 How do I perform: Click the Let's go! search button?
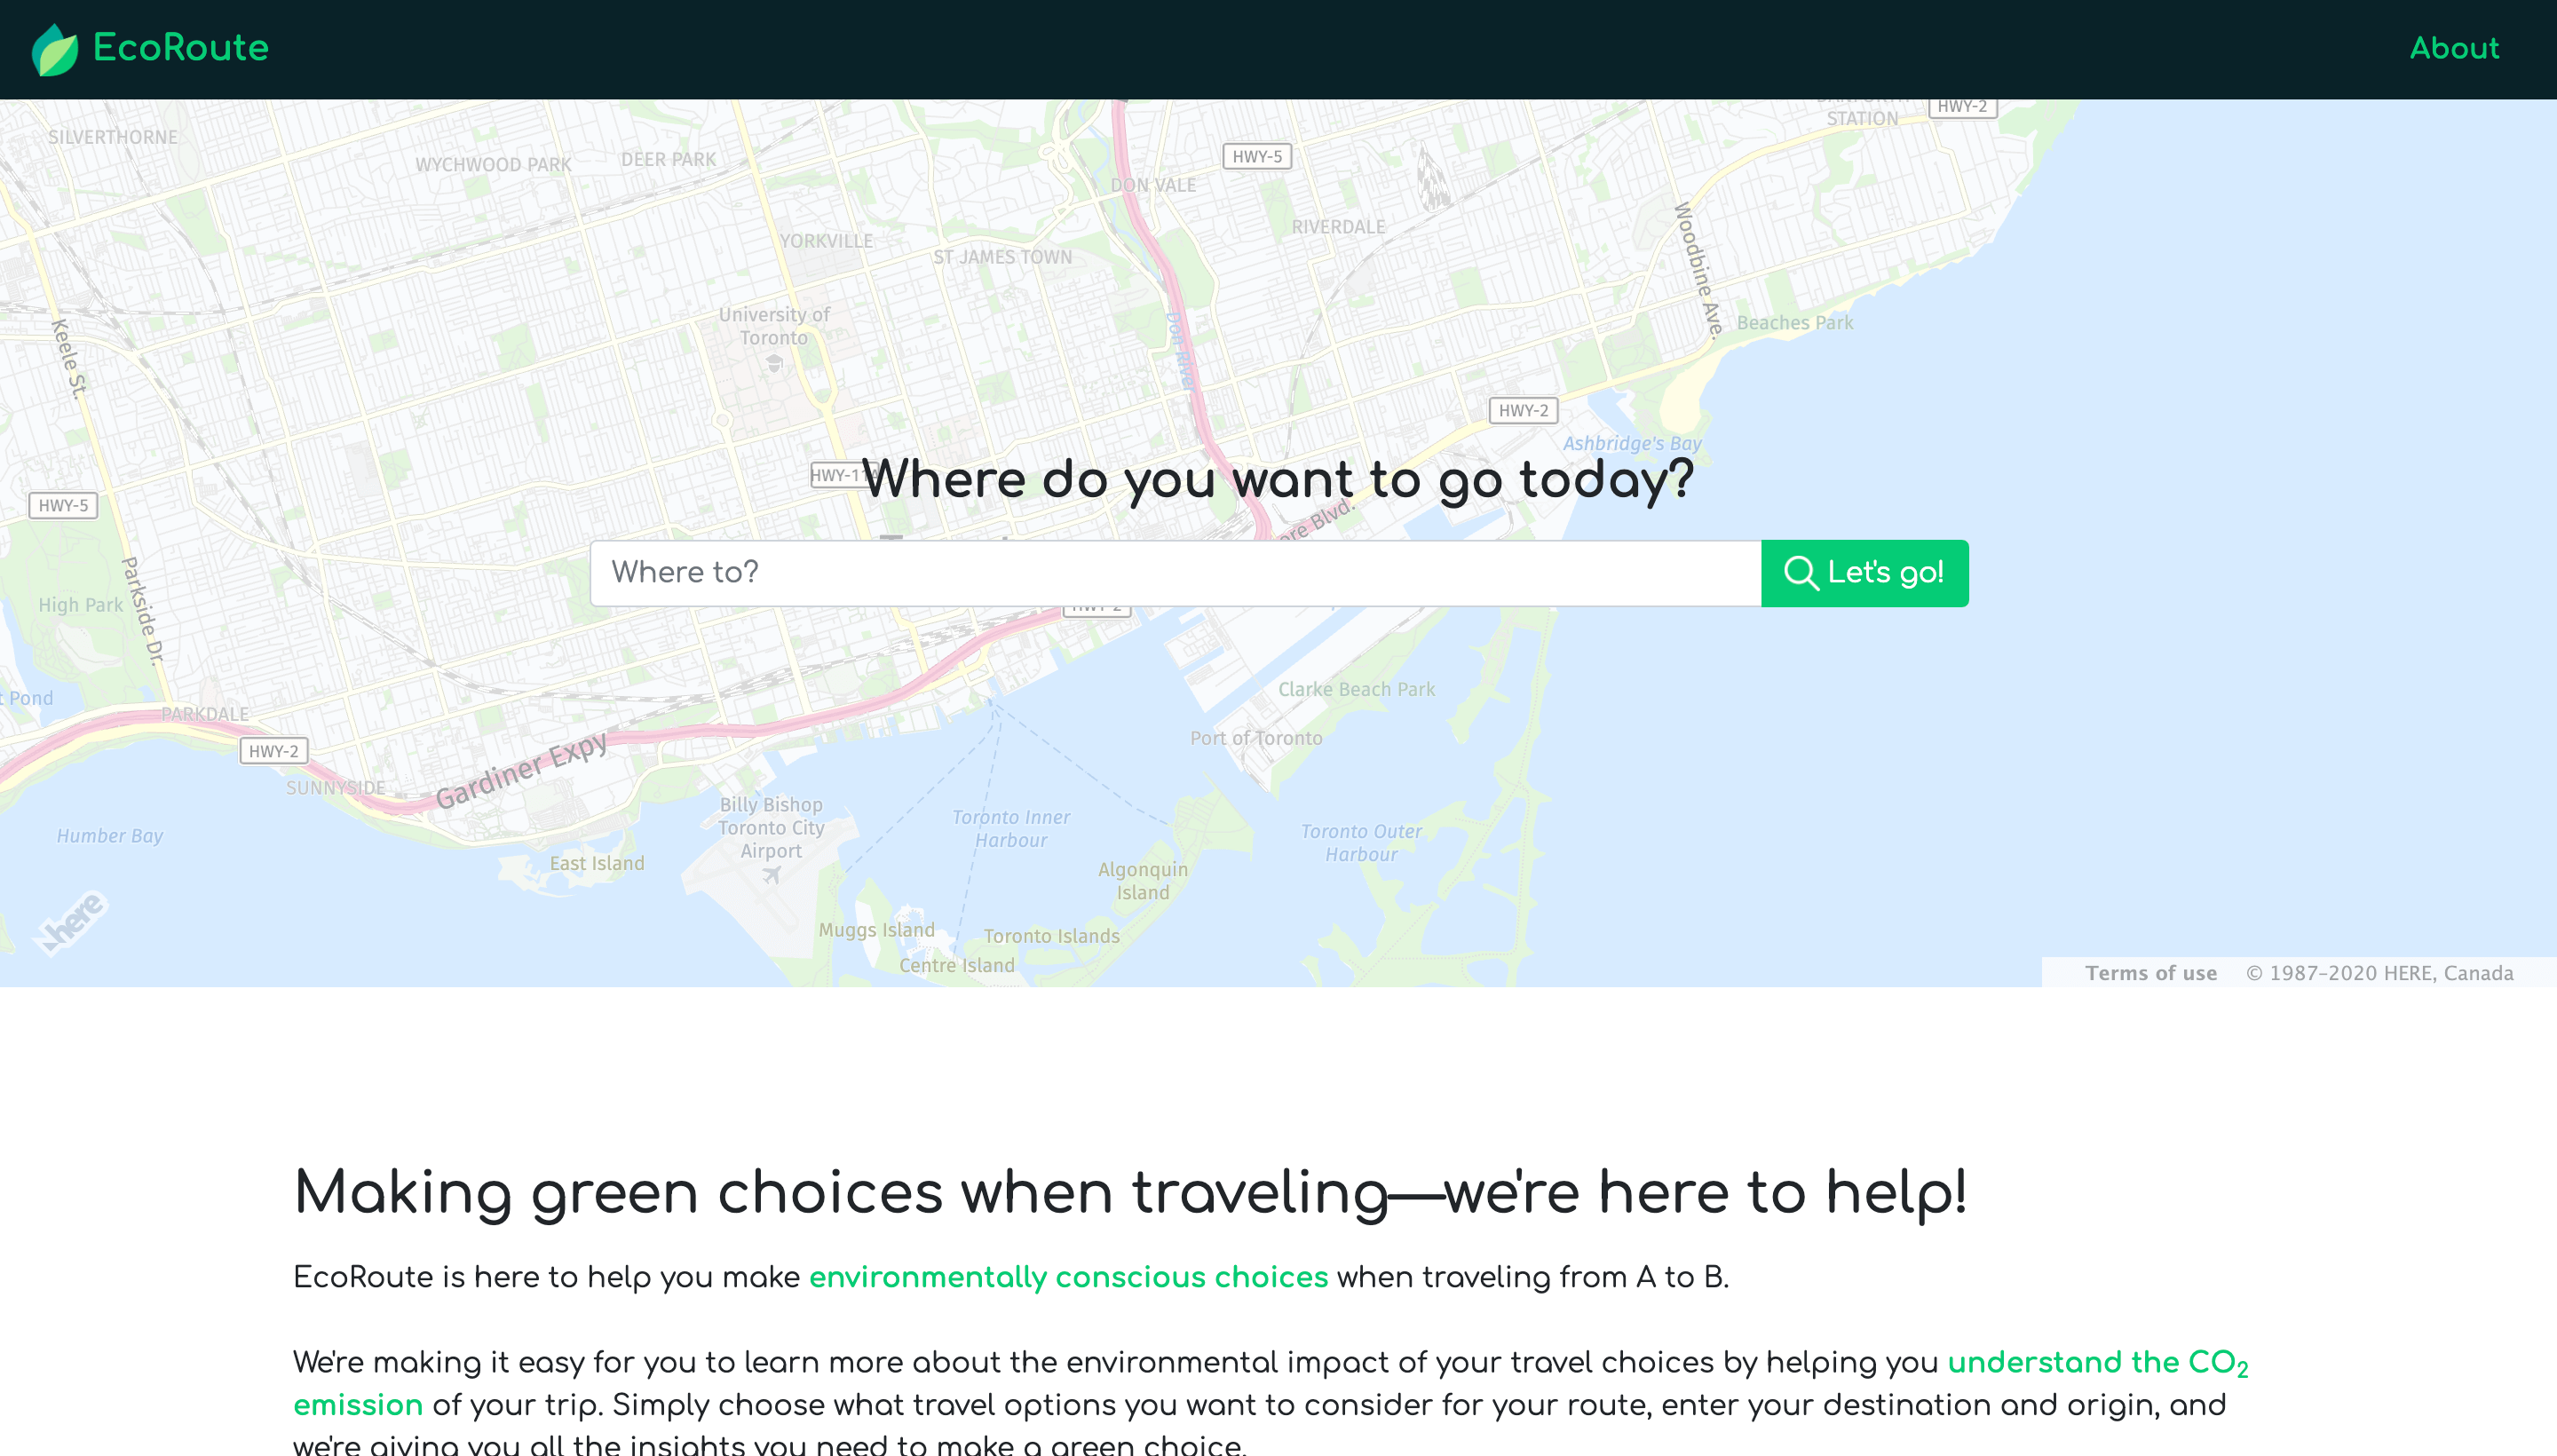click(x=1865, y=573)
